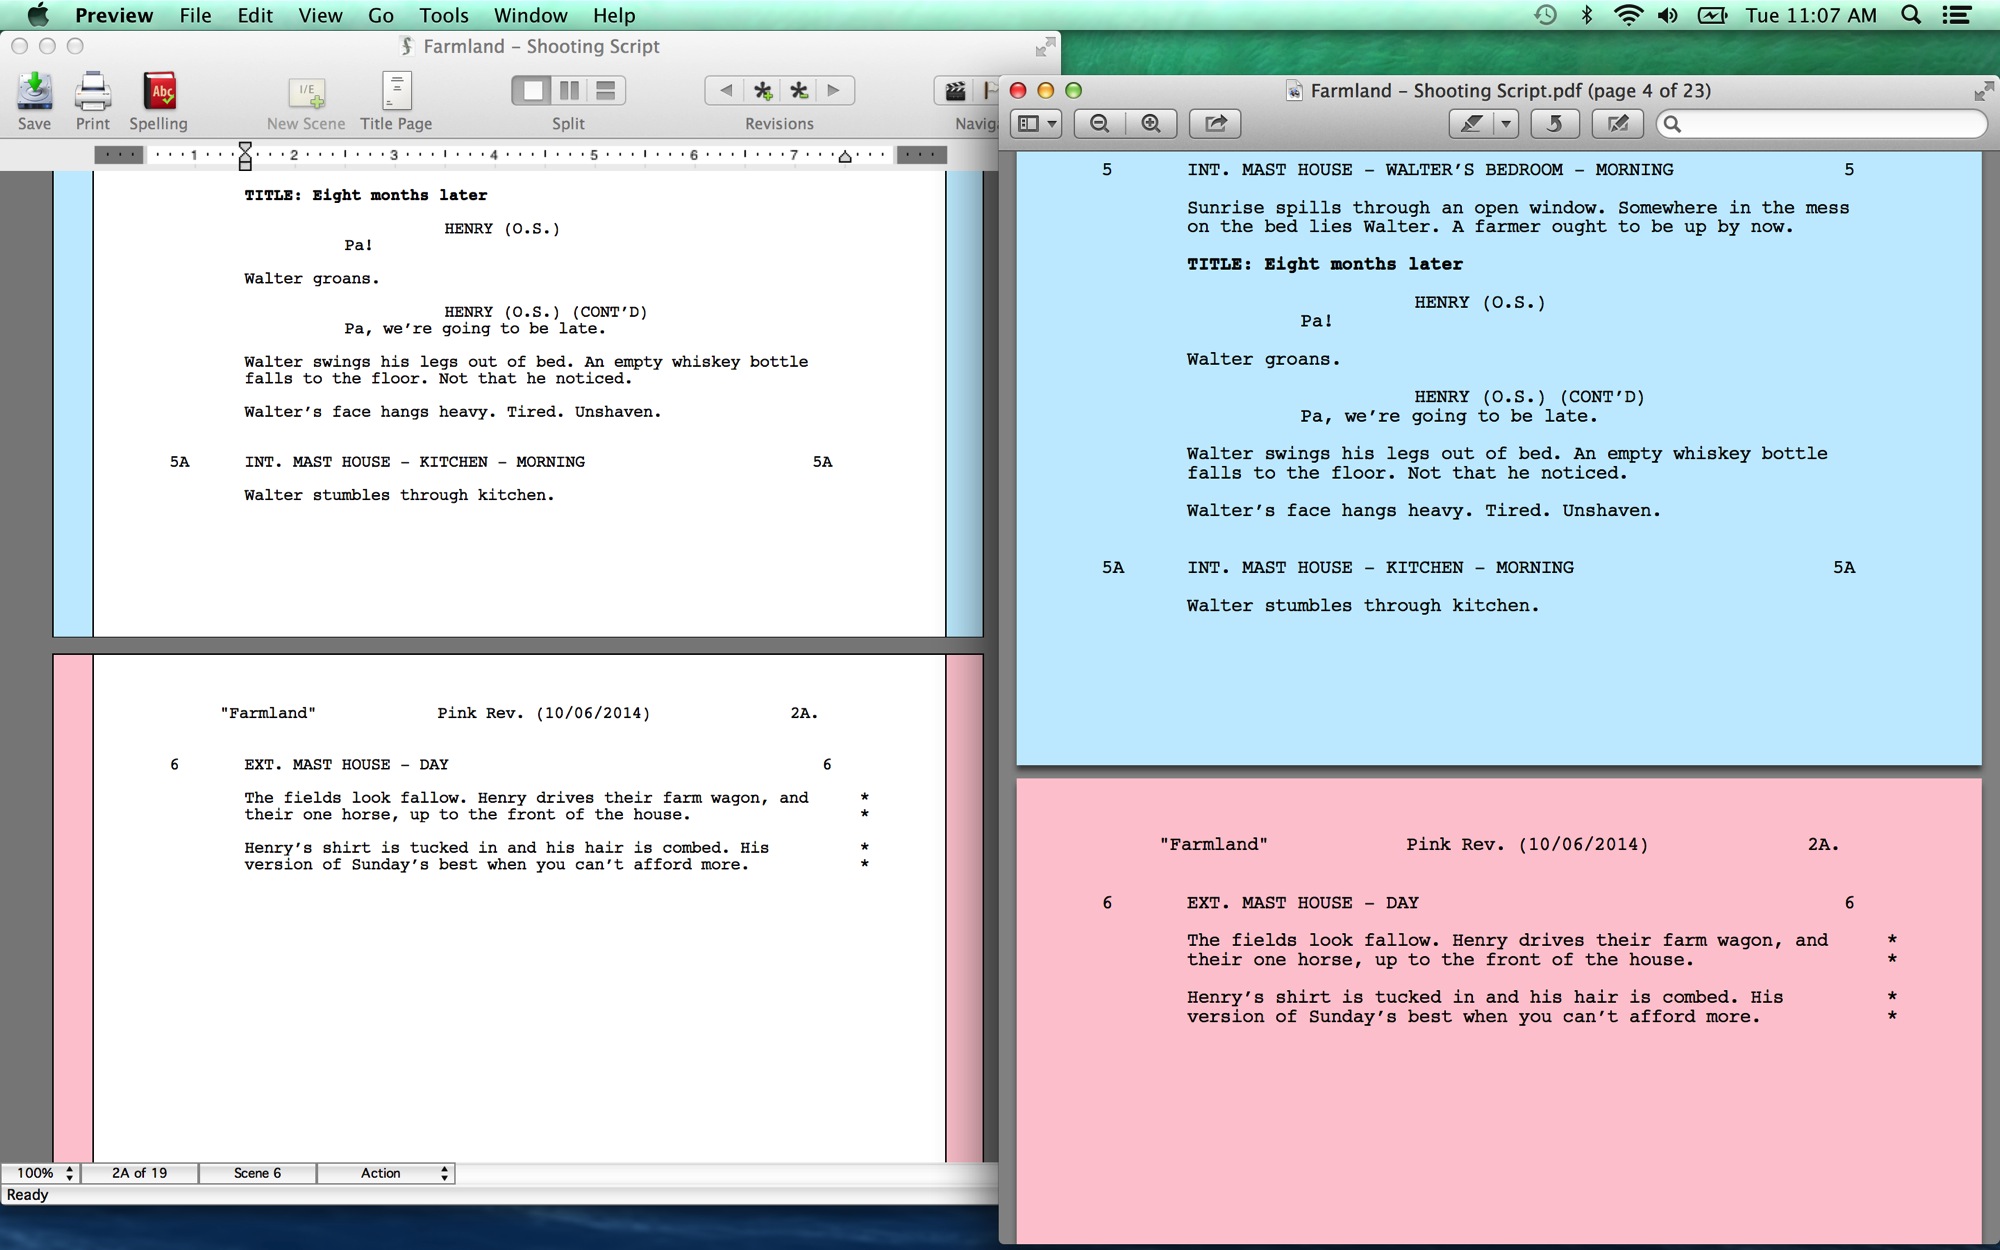This screenshot has width=2000, height=1250.
Task: Select the vertical Split view option
Action: click(x=569, y=91)
